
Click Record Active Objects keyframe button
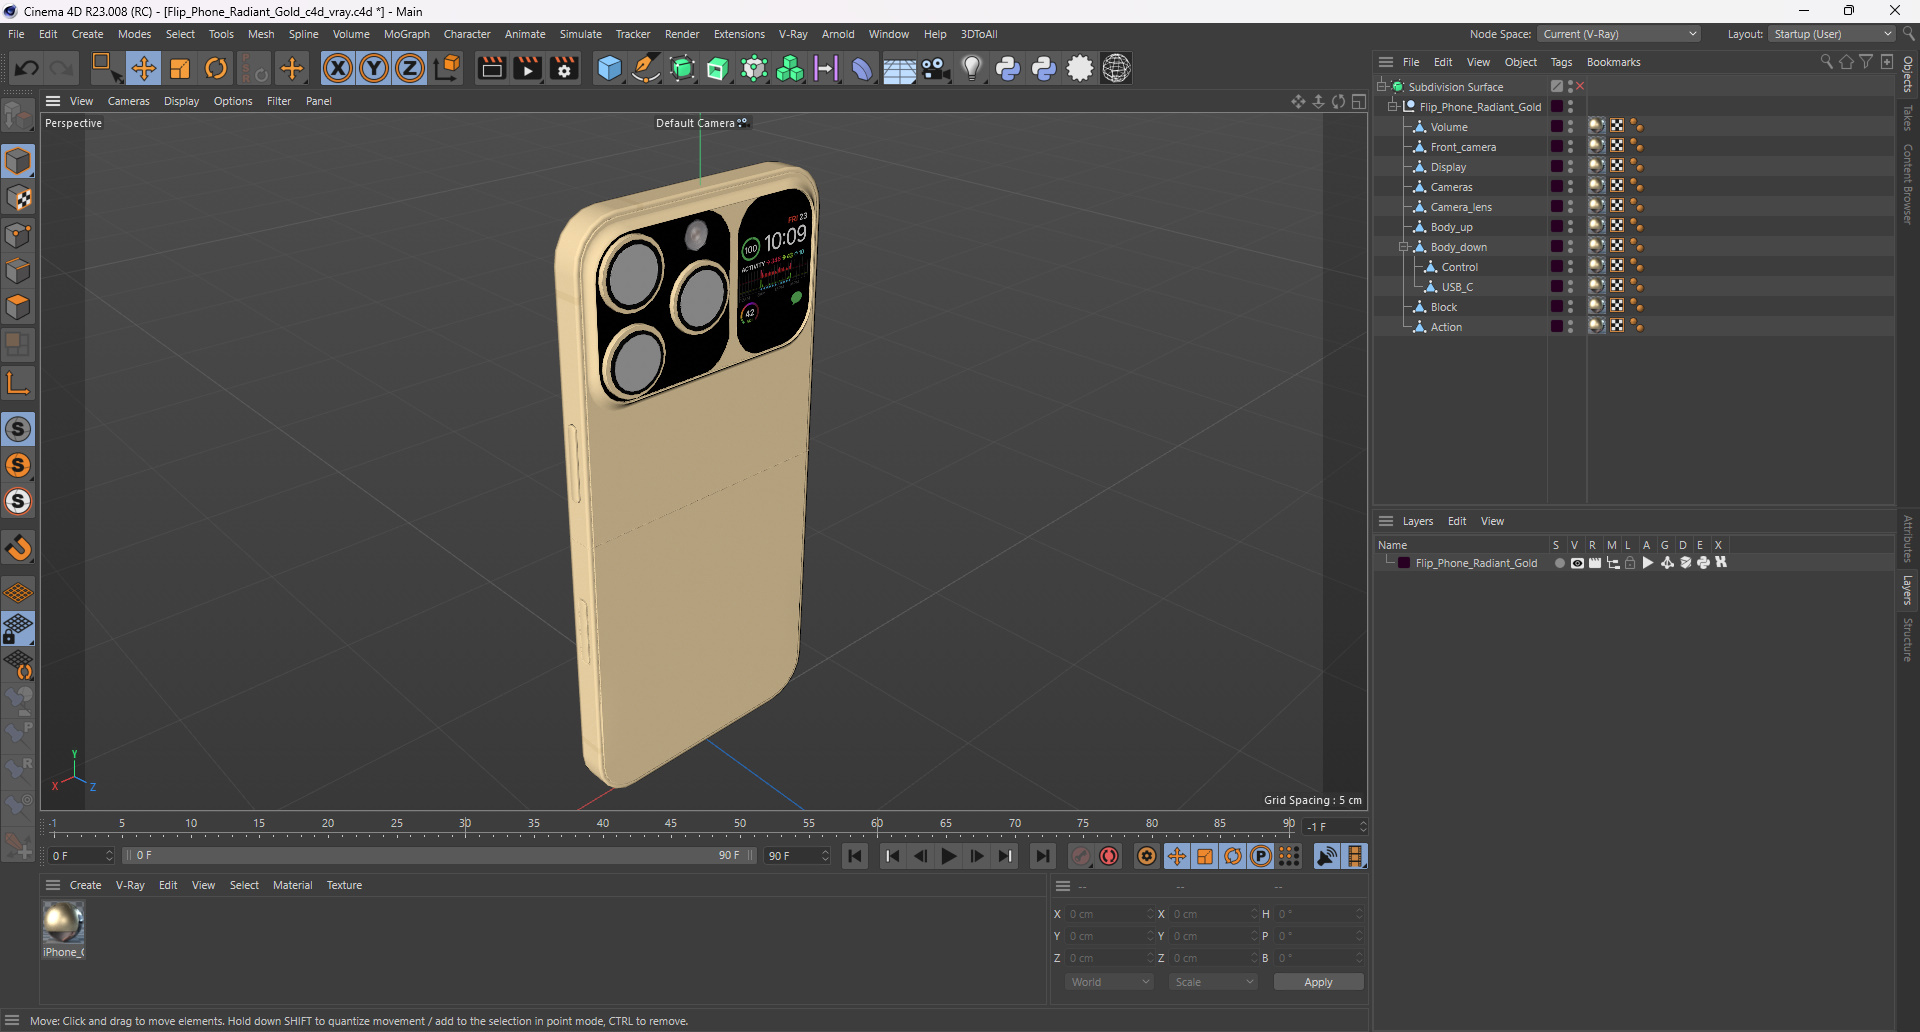point(1081,856)
